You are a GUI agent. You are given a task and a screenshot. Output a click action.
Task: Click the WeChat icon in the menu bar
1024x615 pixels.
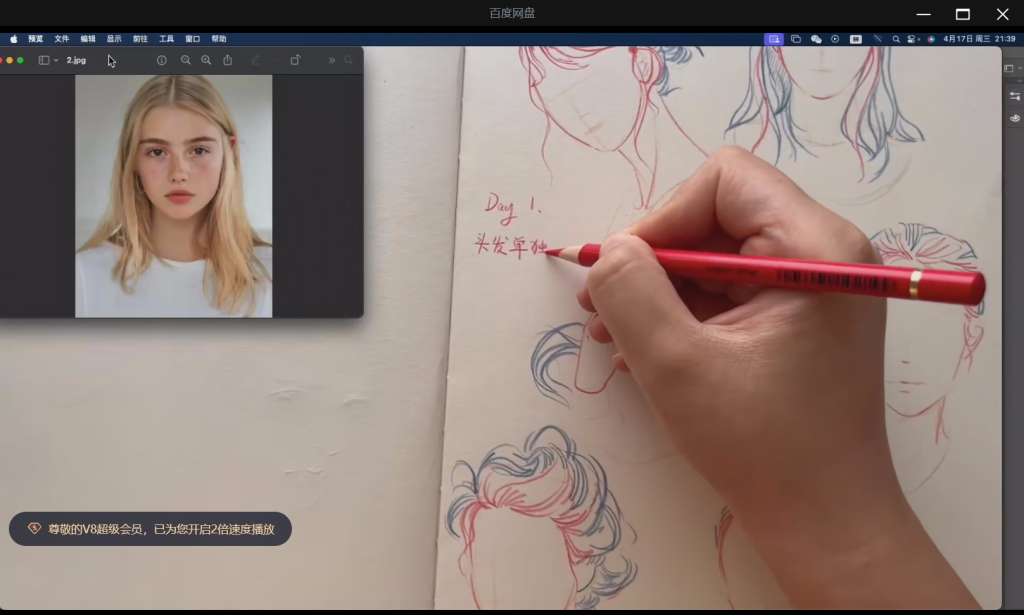click(x=816, y=39)
